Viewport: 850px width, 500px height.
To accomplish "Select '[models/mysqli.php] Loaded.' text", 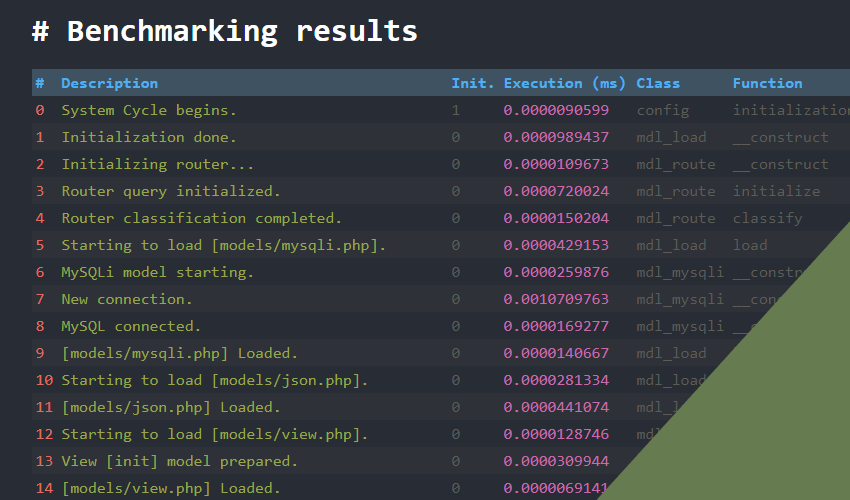I will [179, 354].
